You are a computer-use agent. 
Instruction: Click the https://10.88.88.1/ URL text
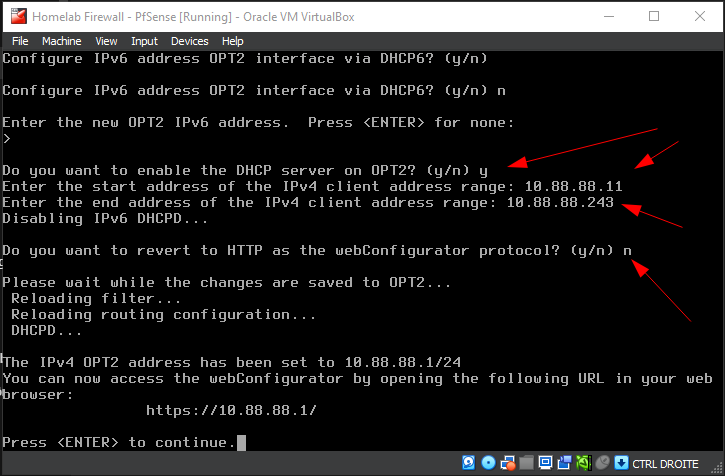click(x=231, y=410)
